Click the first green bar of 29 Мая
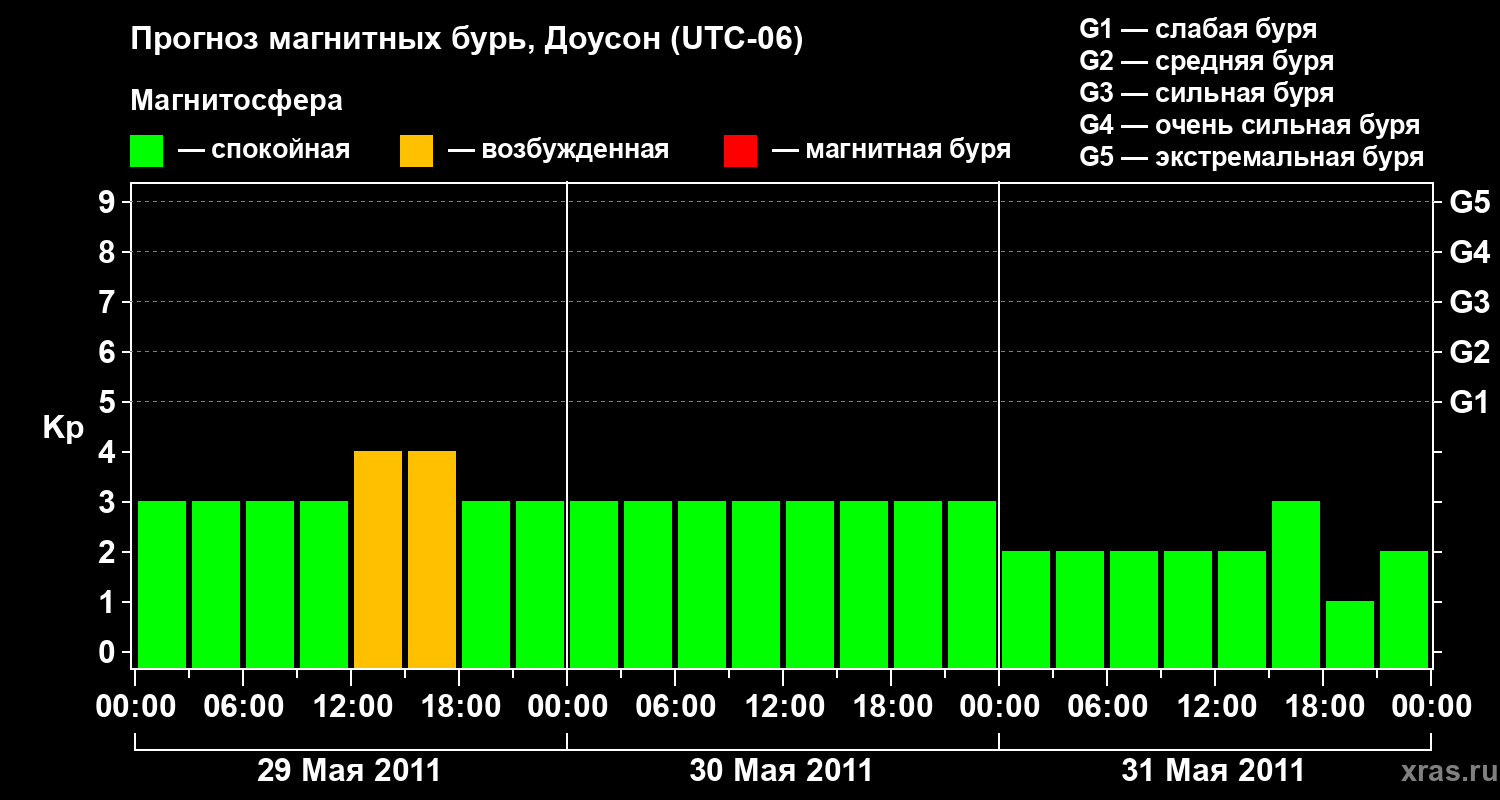 coord(162,584)
